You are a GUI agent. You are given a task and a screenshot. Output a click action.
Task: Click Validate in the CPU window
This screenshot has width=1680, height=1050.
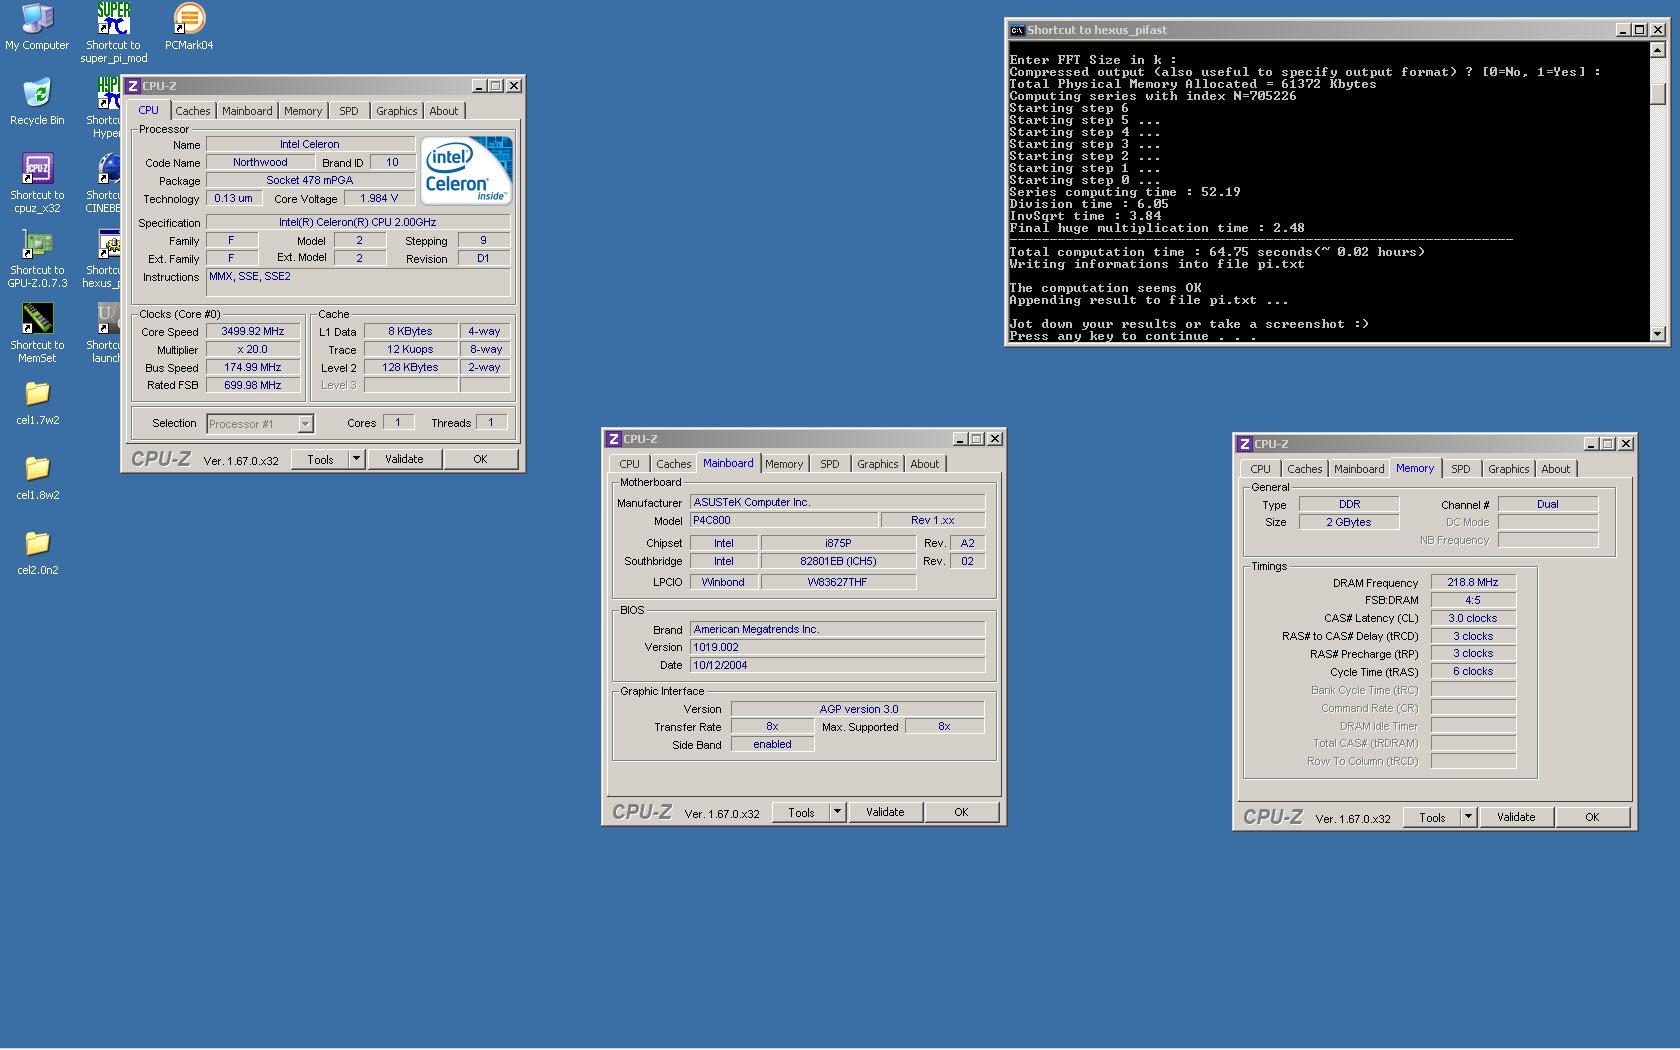tap(404, 459)
